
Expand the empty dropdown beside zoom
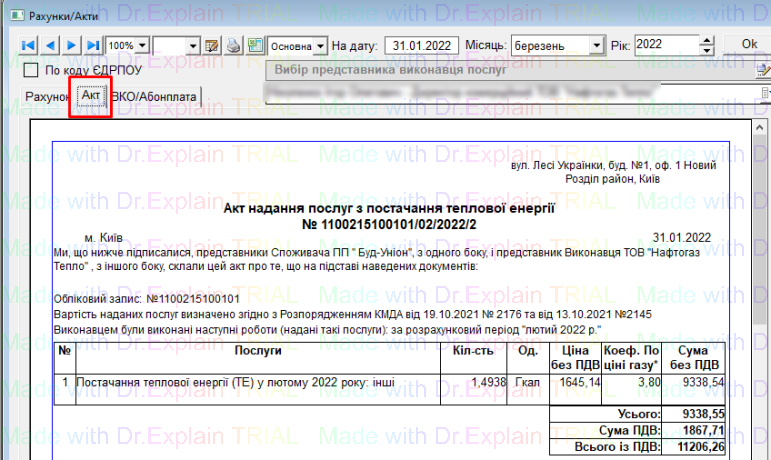point(193,46)
